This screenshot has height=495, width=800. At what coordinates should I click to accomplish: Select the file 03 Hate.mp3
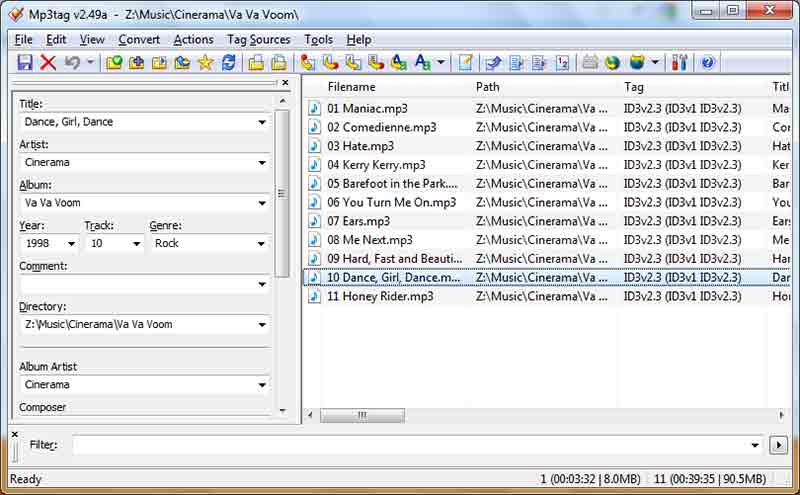tap(361, 146)
